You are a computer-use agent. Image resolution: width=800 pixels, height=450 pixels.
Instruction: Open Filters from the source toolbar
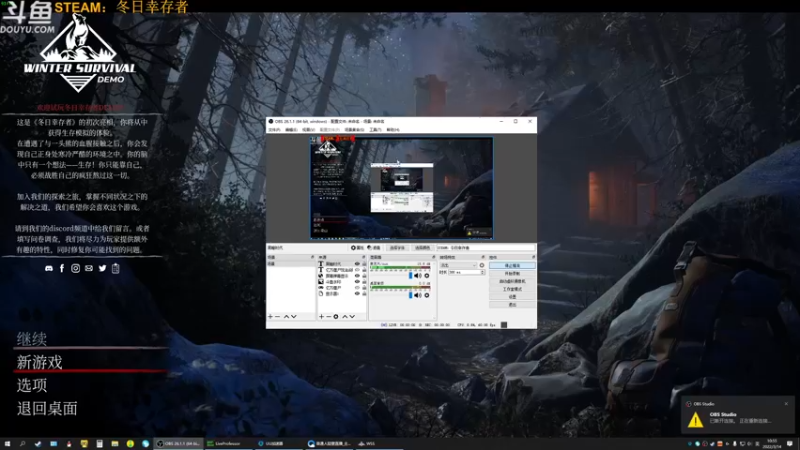(374, 248)
